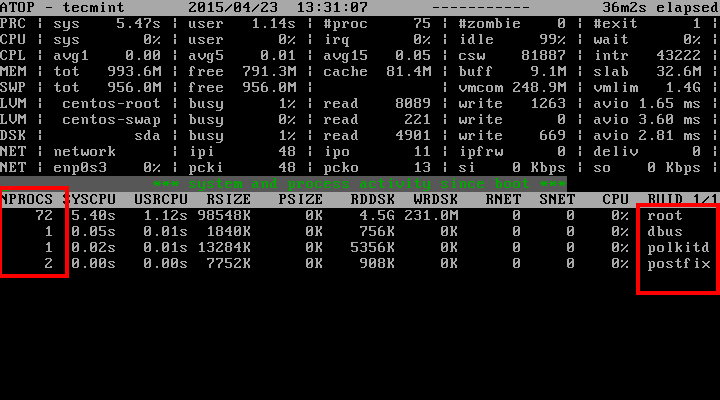The image size is (720, 400).
Task: Click the root user row name
Action: point(665,215)
